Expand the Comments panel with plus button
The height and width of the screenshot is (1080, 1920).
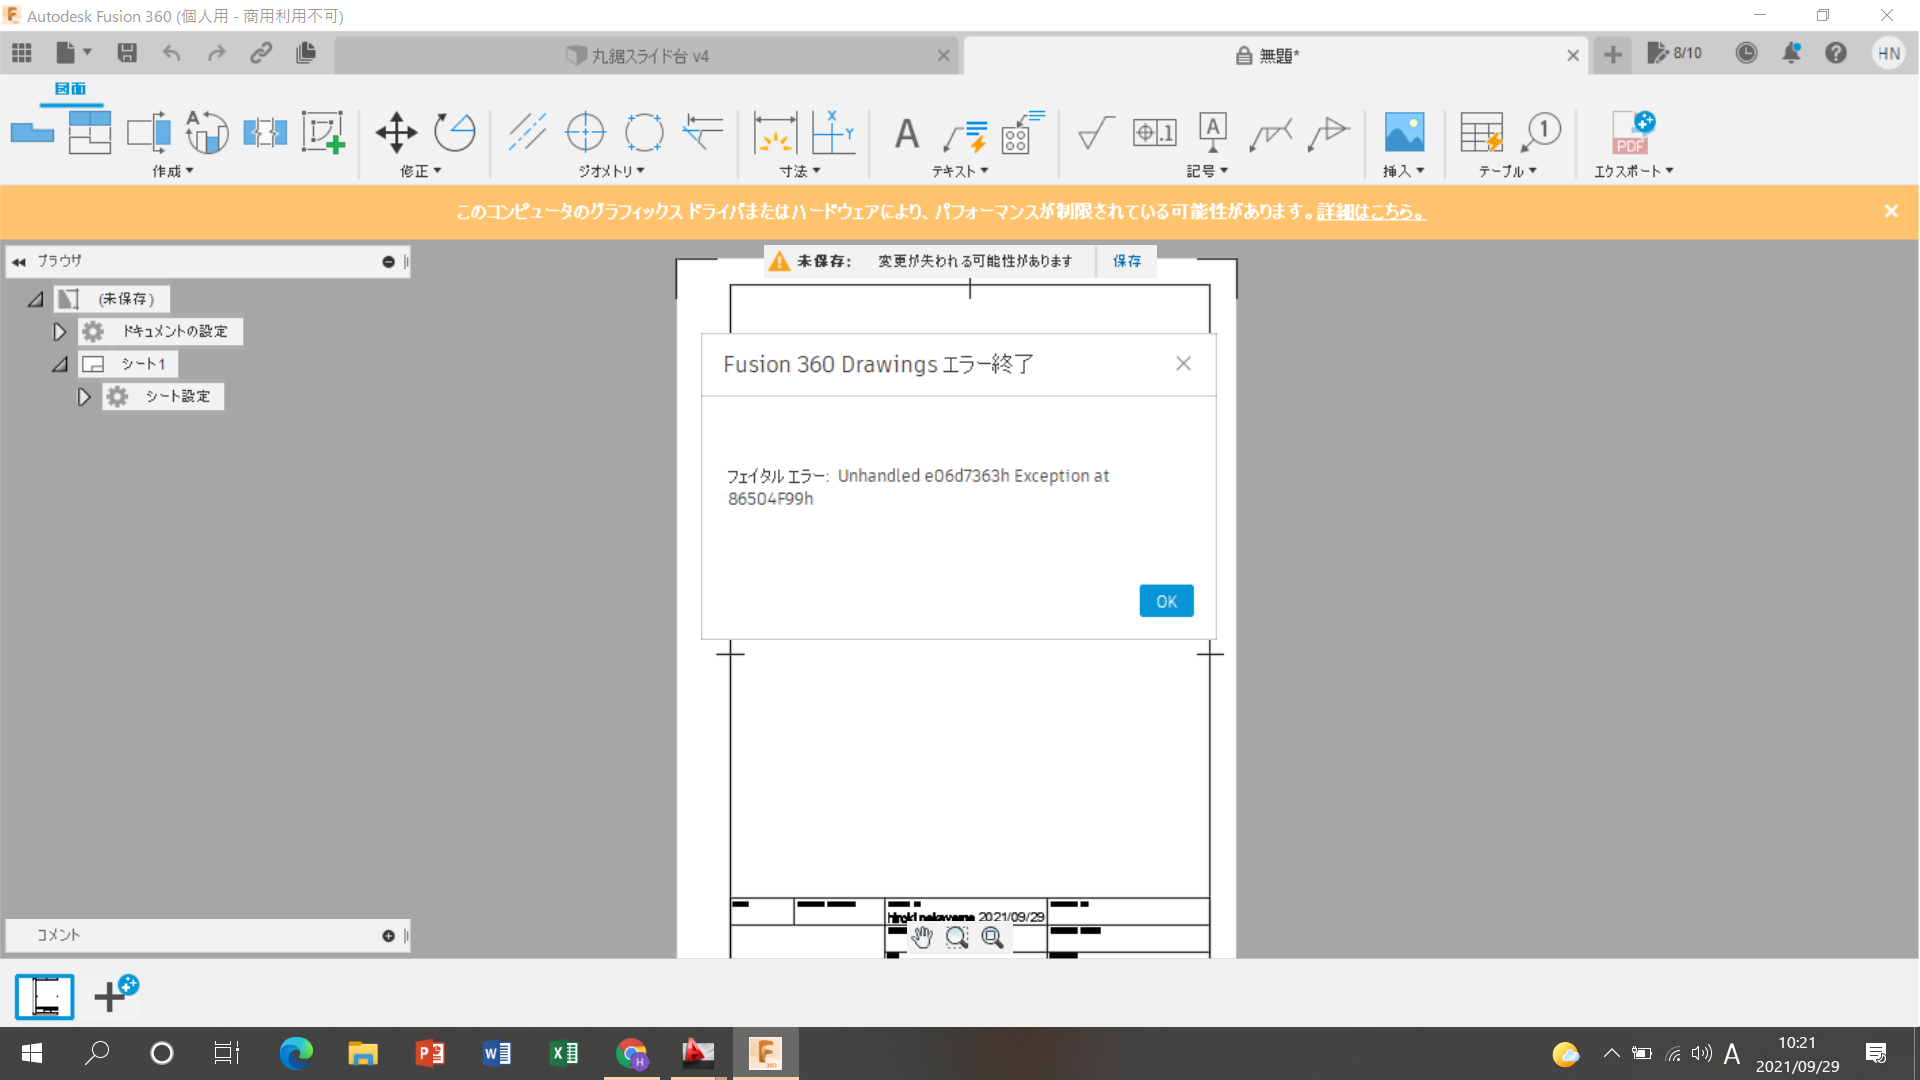(388, 936)
